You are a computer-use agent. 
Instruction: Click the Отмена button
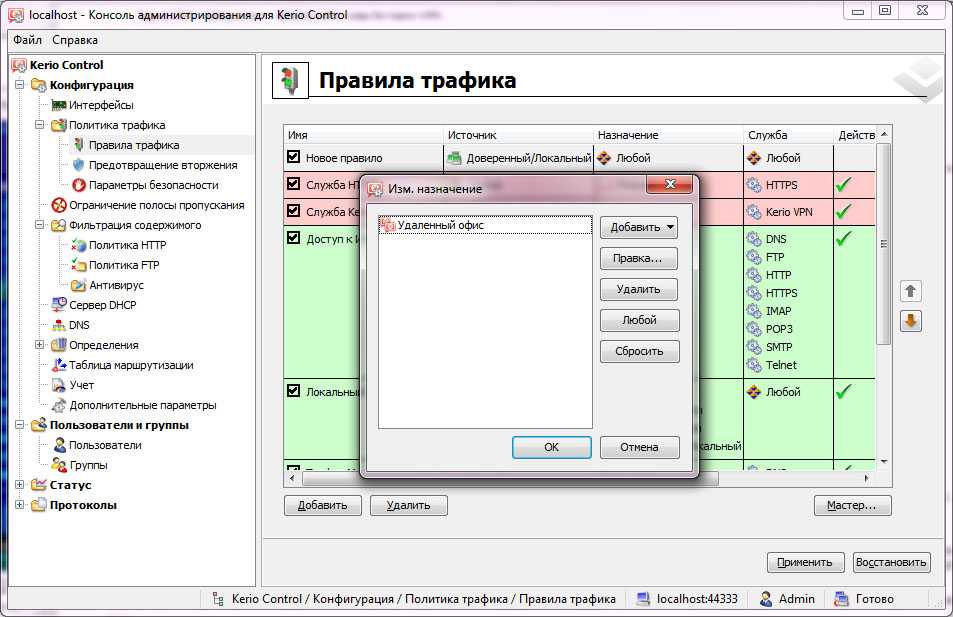639,447
